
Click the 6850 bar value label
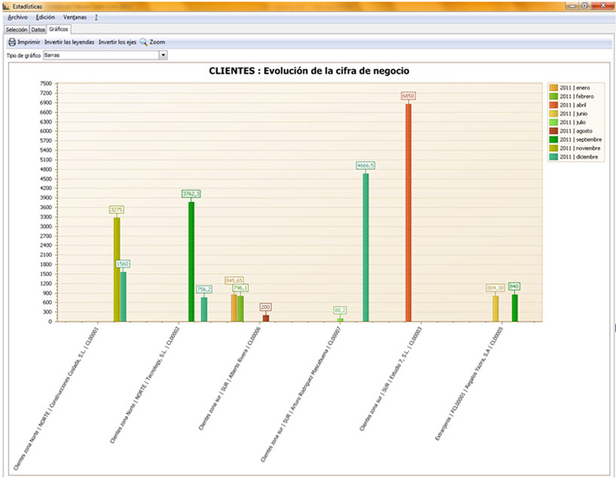point(408,96)
